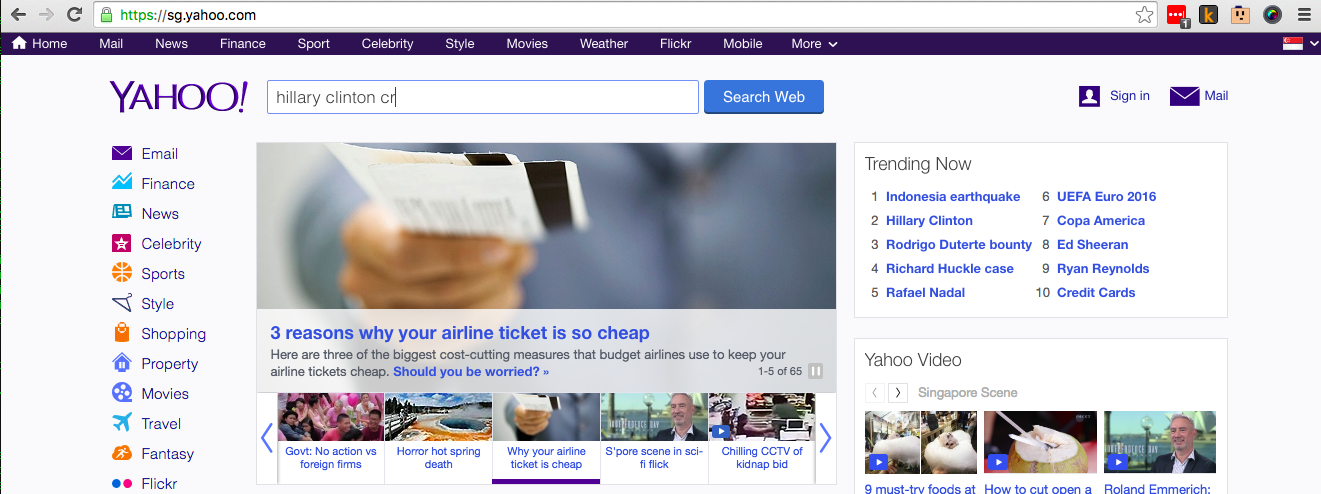1321x494 pixels.
Task: Click the Property house icon in the sidebar
Action: pyautogui.click(x=122, y=363)
